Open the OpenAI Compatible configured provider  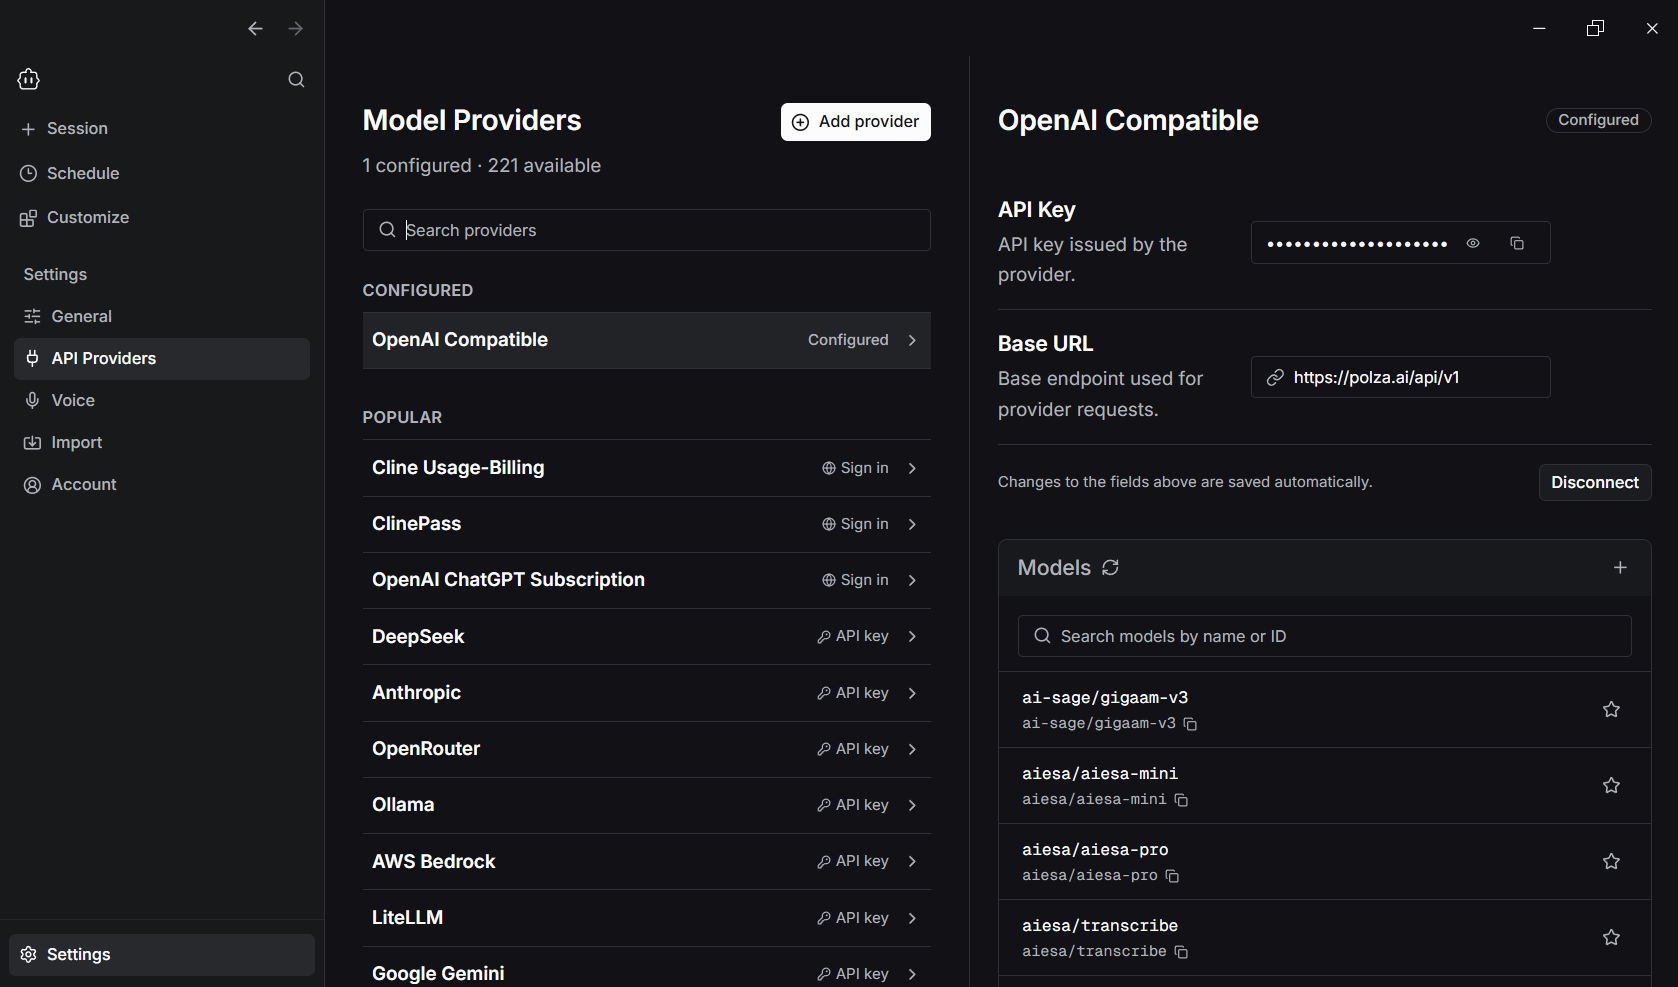(646, 340)
